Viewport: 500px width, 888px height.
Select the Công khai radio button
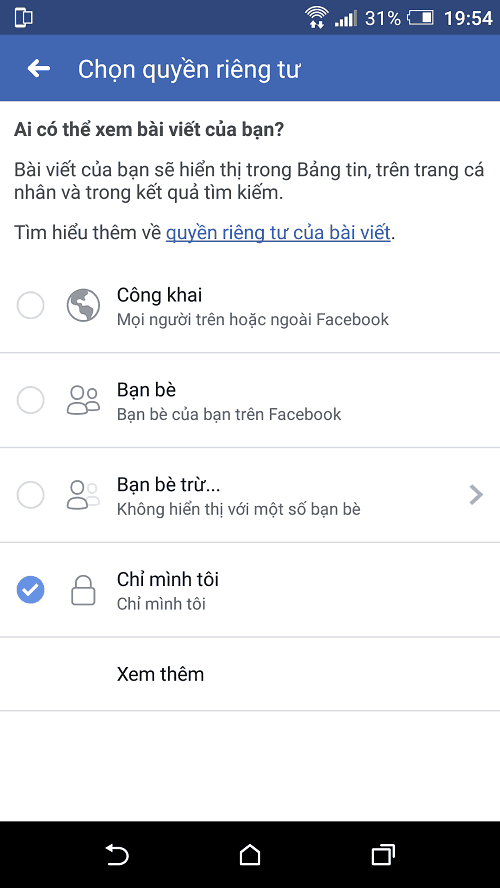click(x=31, y=306)
